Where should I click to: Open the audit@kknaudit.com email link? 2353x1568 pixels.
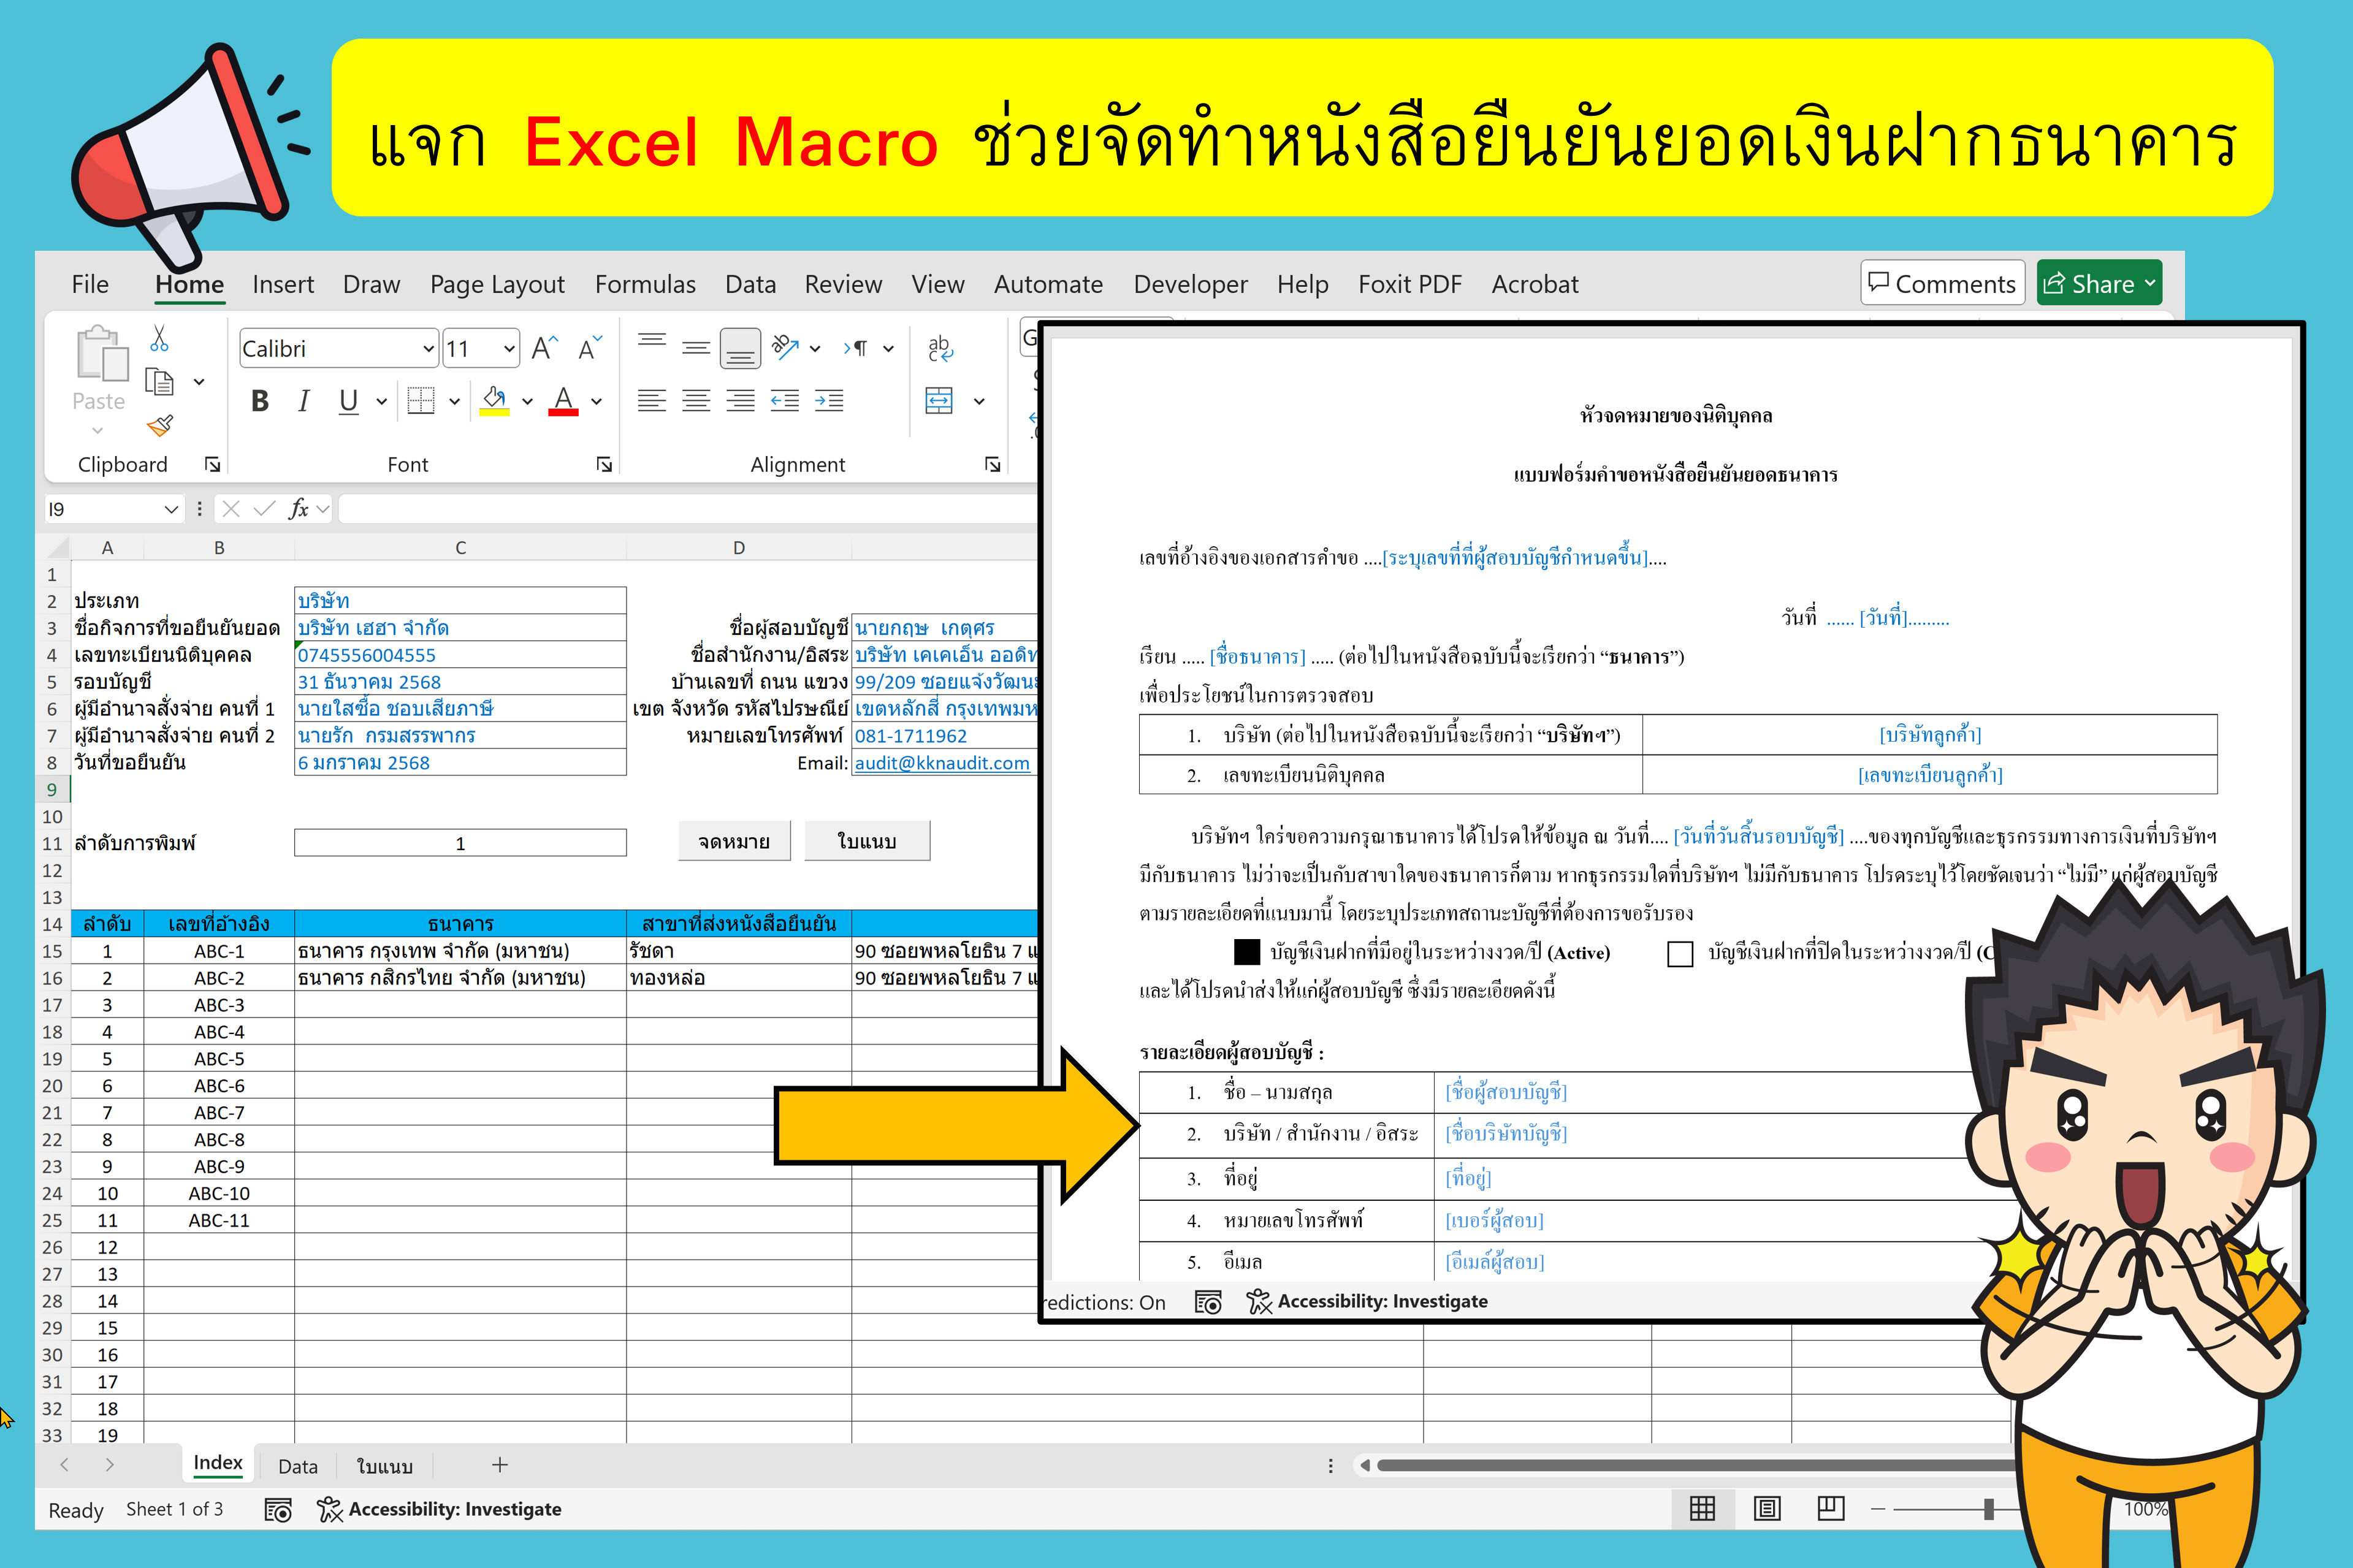pyautogui.click(x=941, y=763)
